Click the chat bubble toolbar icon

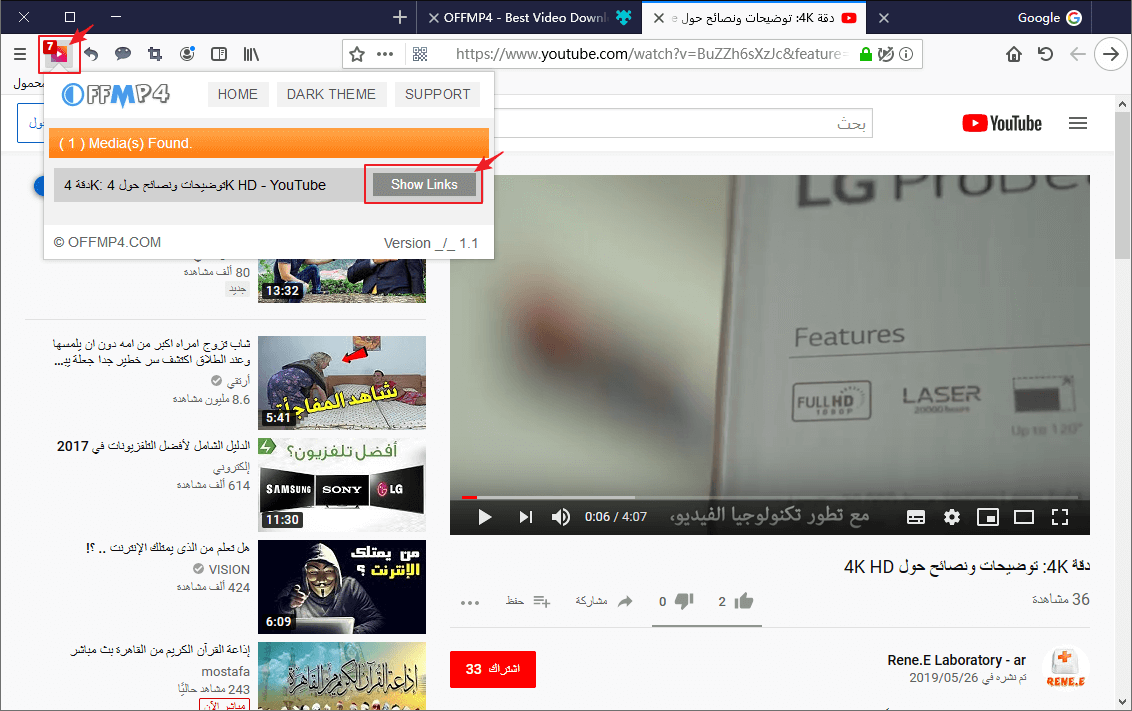pyautogui.click(x=123, y=53)
